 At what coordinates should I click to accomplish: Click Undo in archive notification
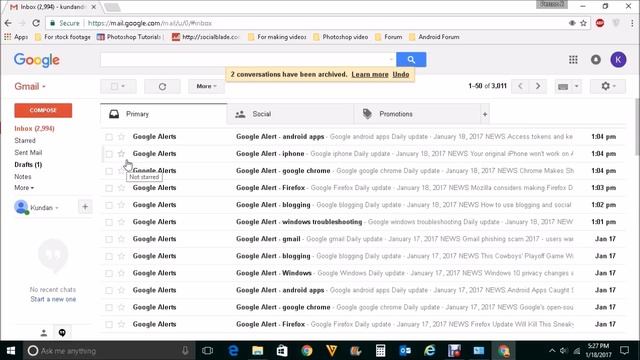pyautogui.click(x=401, y=74)
